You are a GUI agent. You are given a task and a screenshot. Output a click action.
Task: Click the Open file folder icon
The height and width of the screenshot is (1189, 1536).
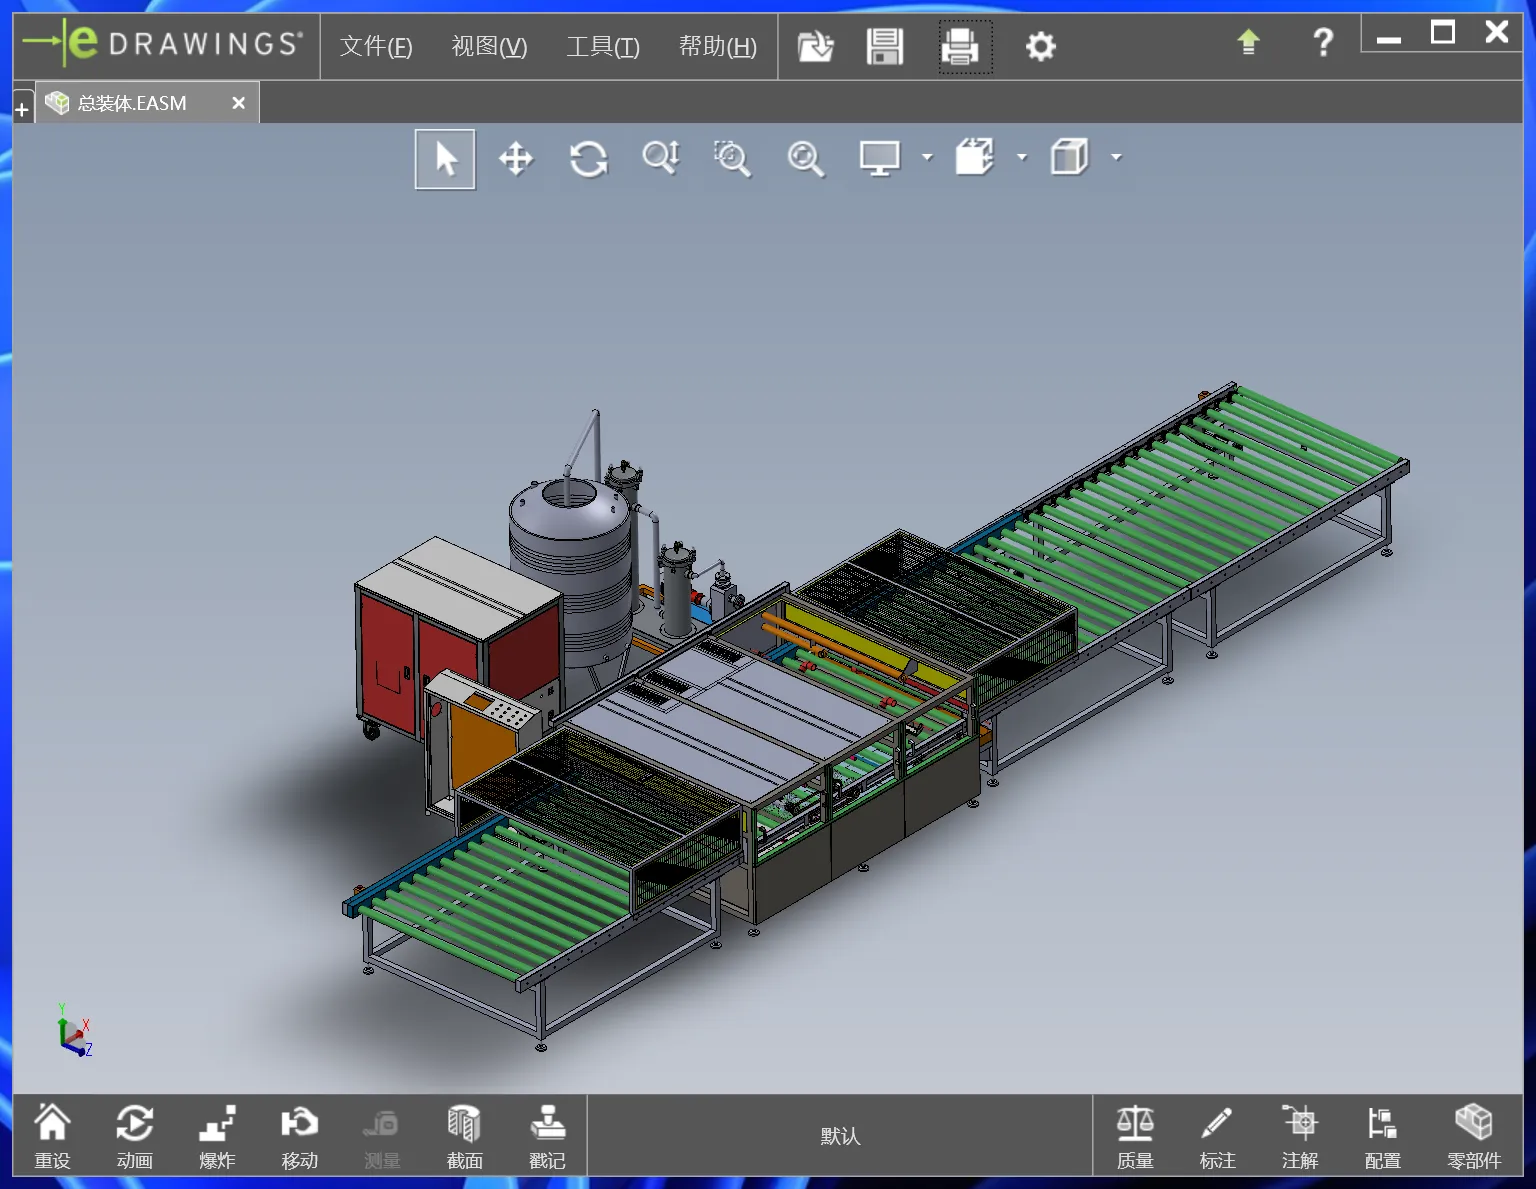pos(815,46)
